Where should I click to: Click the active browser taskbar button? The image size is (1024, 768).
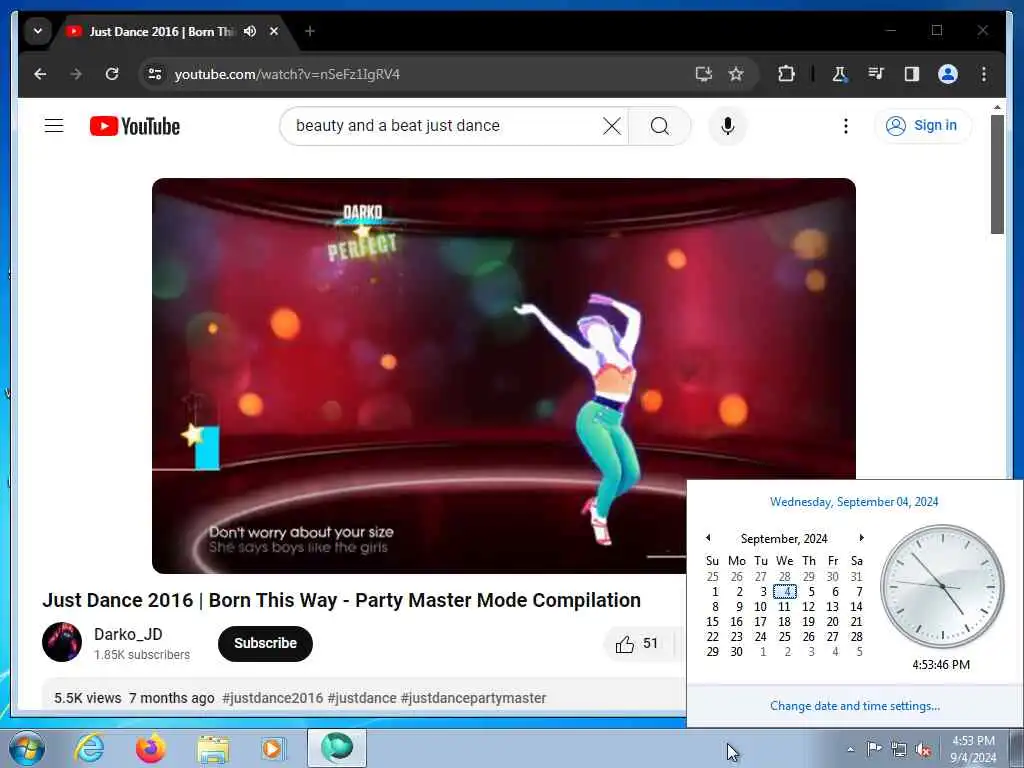337,748
